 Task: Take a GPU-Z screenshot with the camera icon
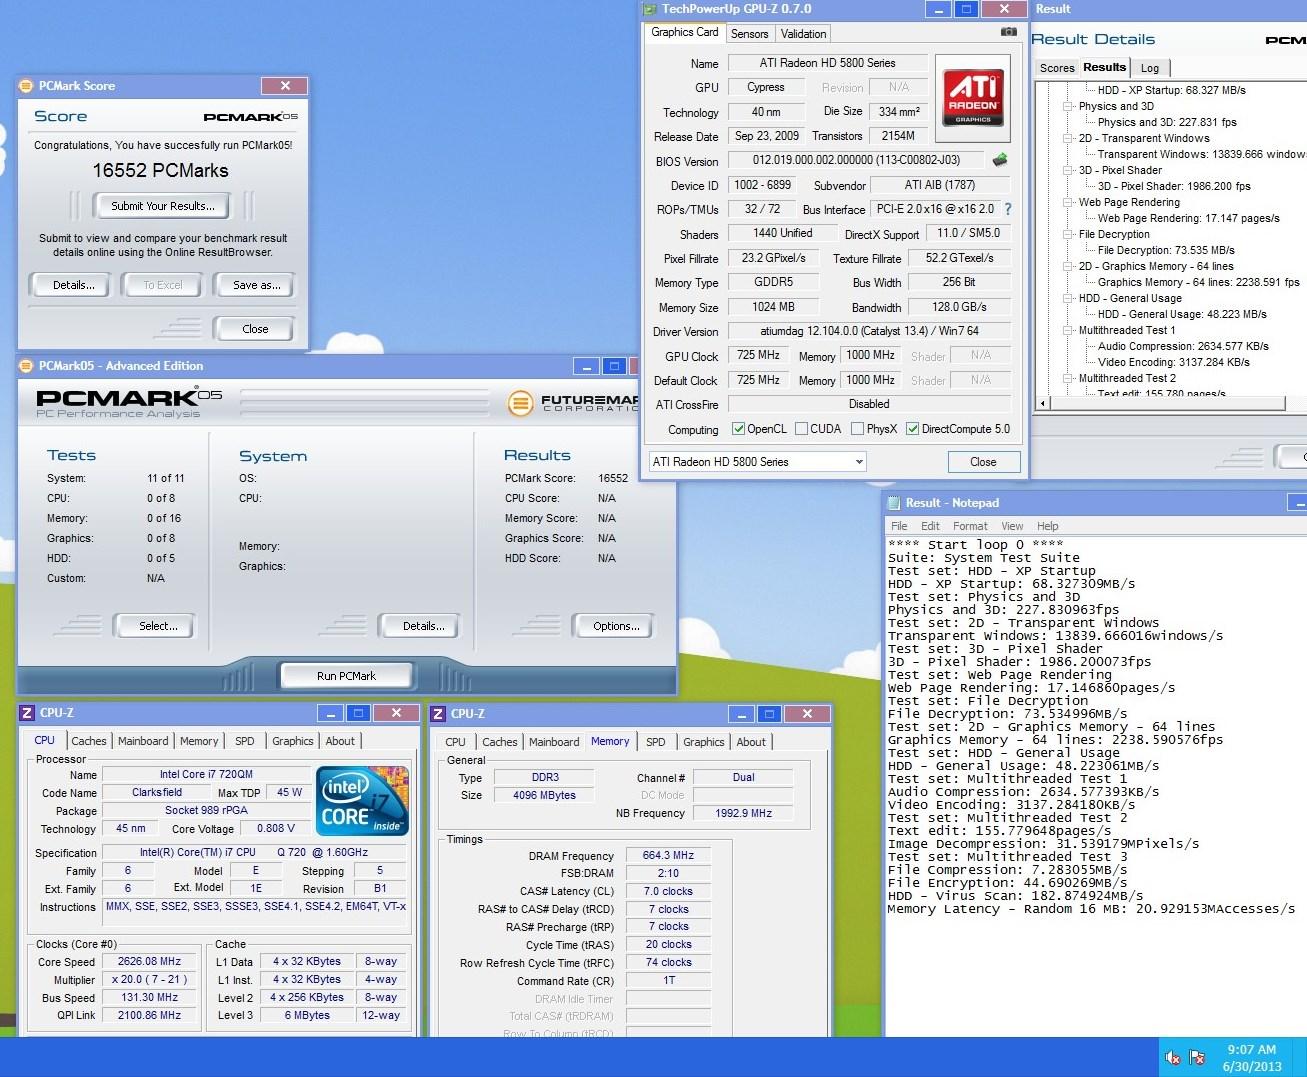1009,32
